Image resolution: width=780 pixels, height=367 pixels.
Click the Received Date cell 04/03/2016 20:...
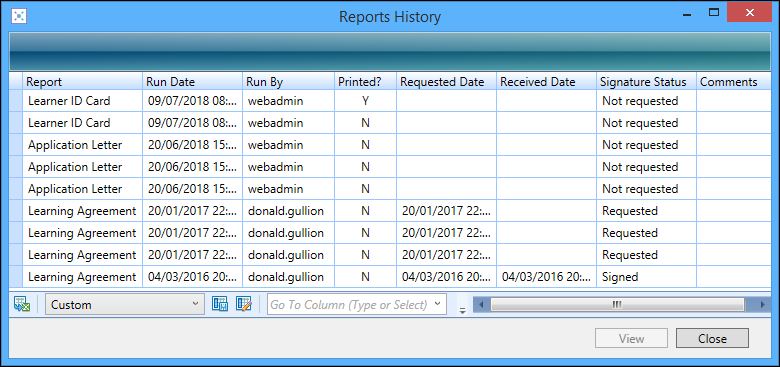(x=546, y=277)
